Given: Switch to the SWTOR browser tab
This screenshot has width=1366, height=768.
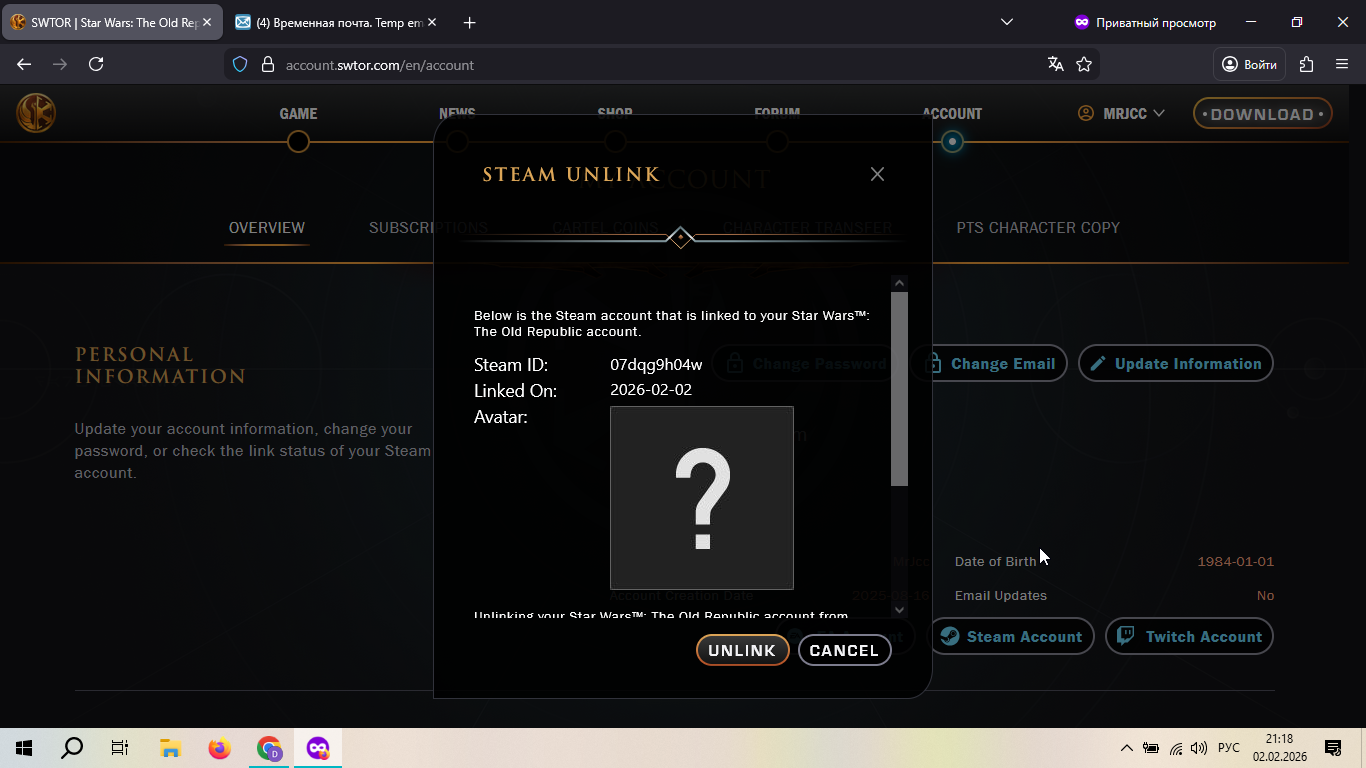Looking at the screenshot, I should (112, 22).
